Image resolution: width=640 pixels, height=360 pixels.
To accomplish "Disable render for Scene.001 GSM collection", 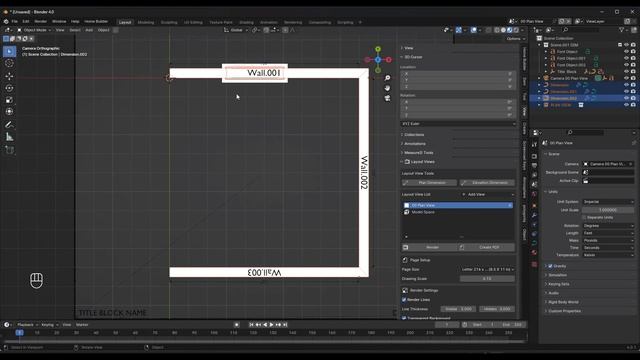I will [633, 45].
